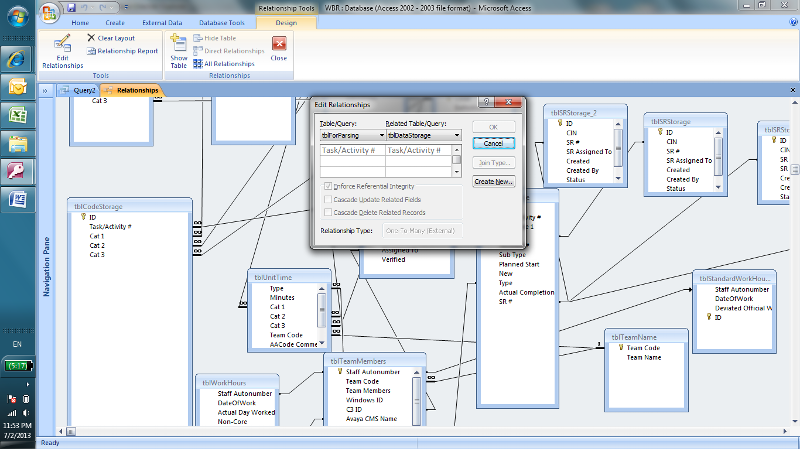Click tblISRStorage_2 field list scrollbar
Screen dimensions: 800x449
click(618, 151)
